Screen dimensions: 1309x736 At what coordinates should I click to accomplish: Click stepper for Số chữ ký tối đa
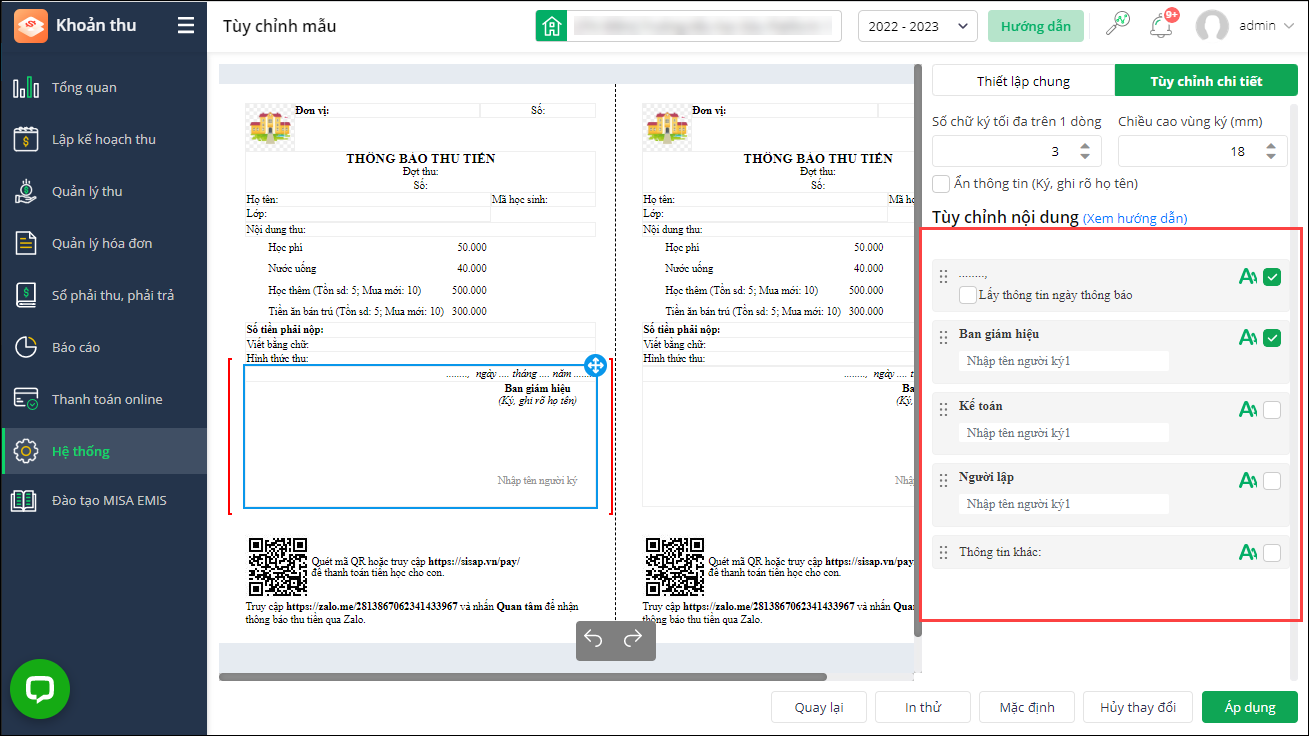(1085, 151)
